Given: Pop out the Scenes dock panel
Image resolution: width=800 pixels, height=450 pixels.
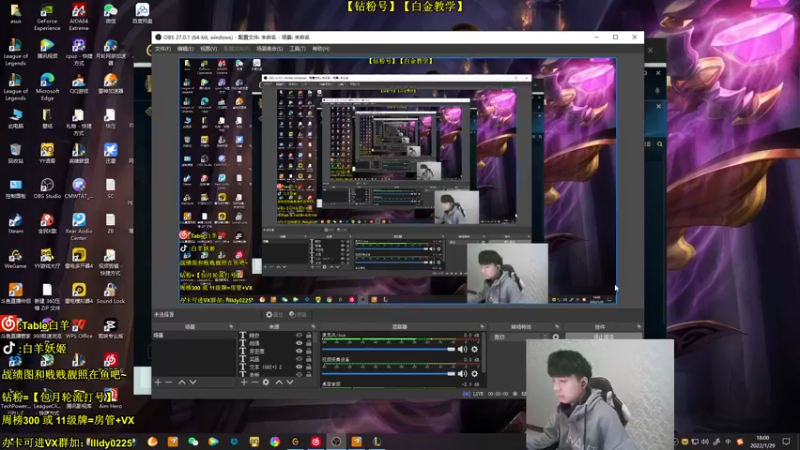Looking at the screenshot, I should tap(231, 327).
